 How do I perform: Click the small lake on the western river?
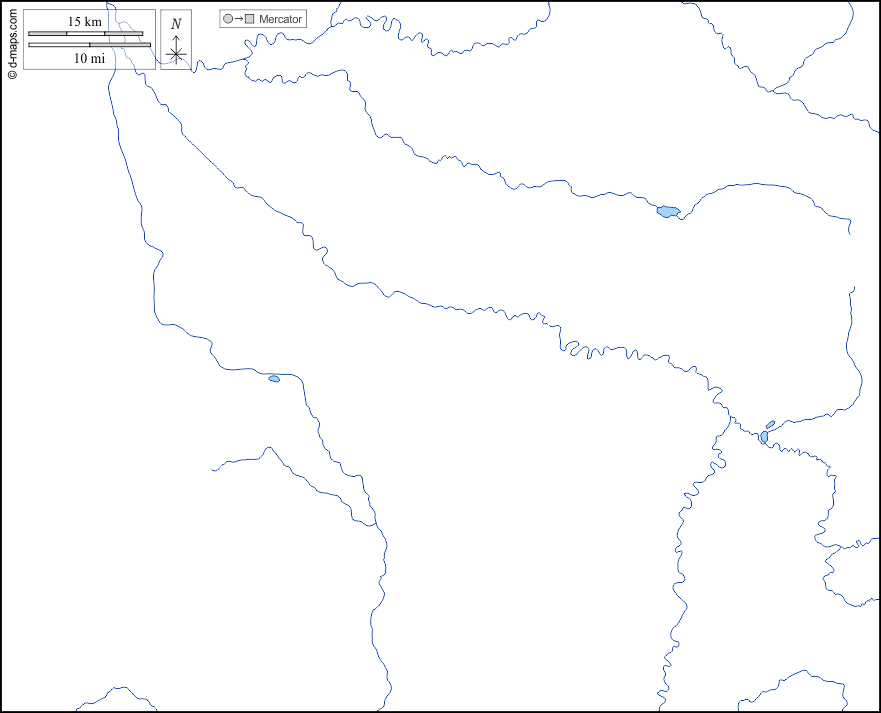coord(274,378)
